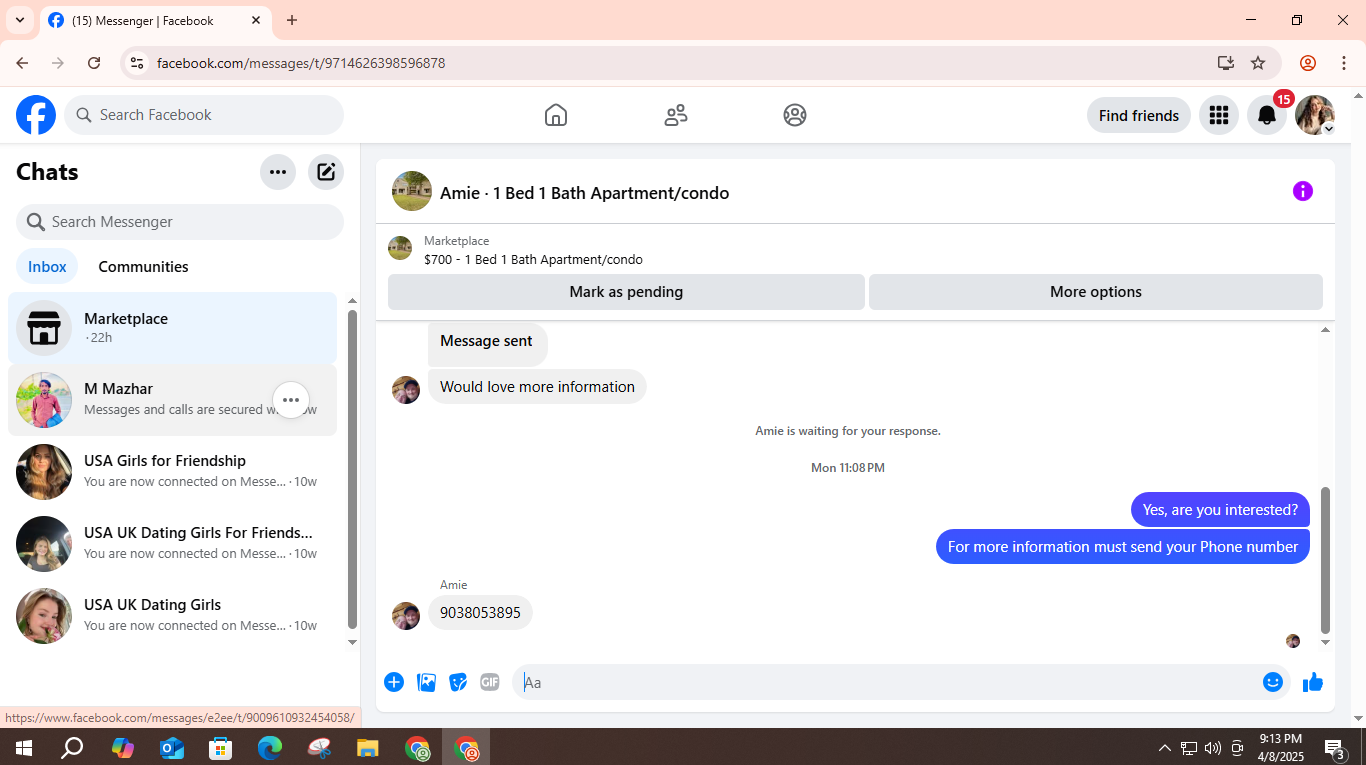Click the listing thumbnail in conversation header
1366x765 pixels.
[x=412, y=191]
